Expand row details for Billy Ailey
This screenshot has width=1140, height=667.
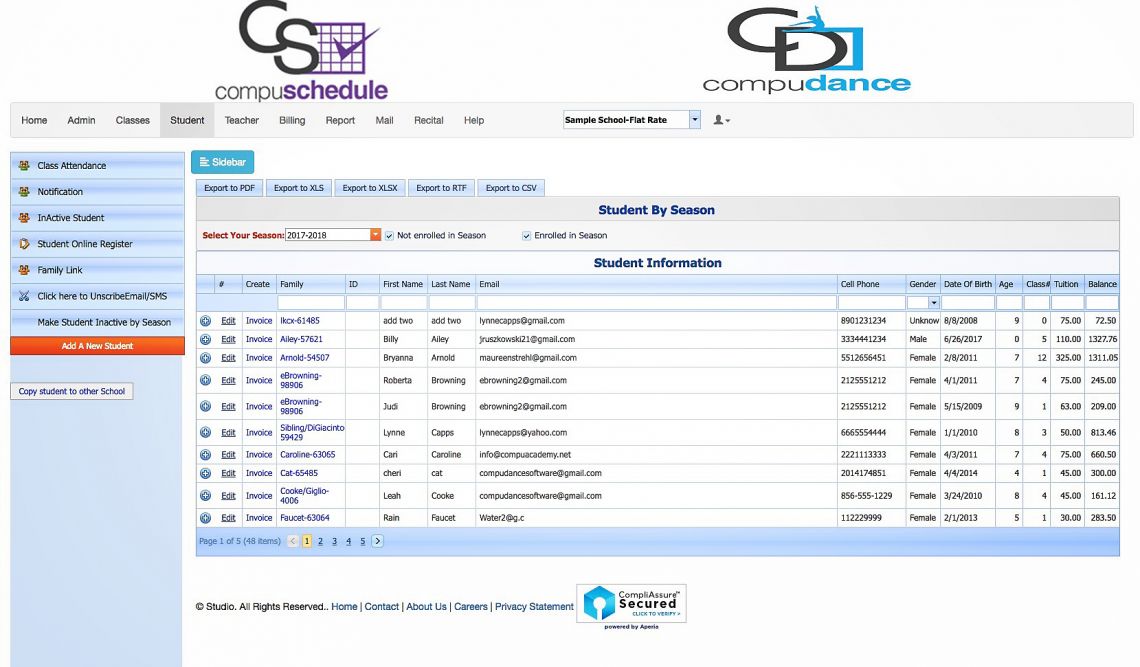[205, 340]
